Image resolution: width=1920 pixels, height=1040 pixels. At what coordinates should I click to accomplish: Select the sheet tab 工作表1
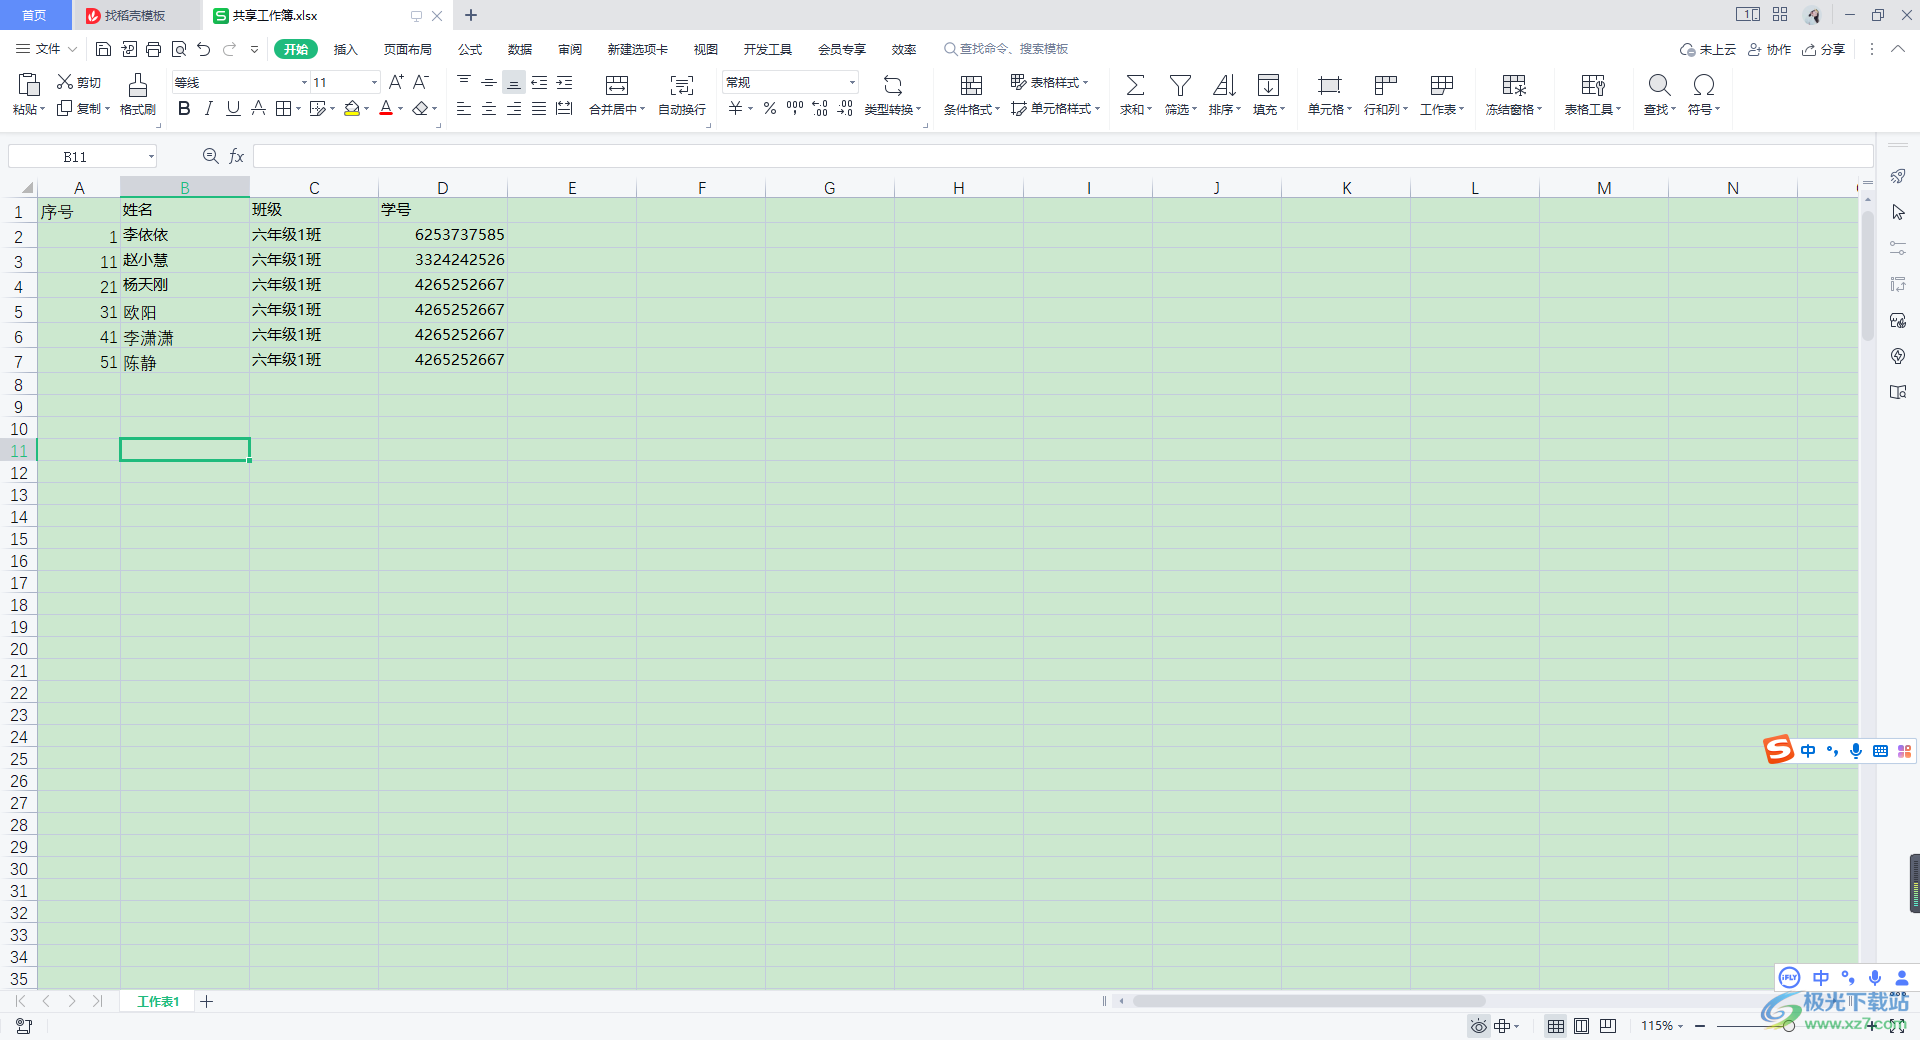158,1001
